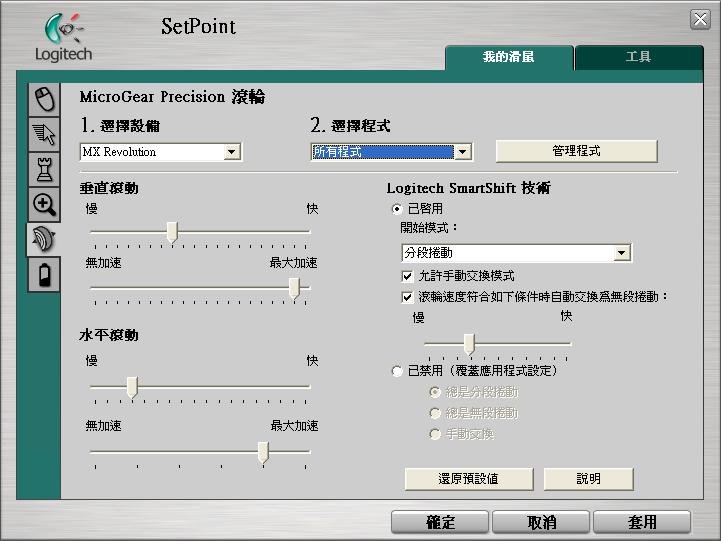Viewport: 721px width, 541px height.
Task: Open the mouse buttons settings sidebar icon
Action: tap(45, 99)
